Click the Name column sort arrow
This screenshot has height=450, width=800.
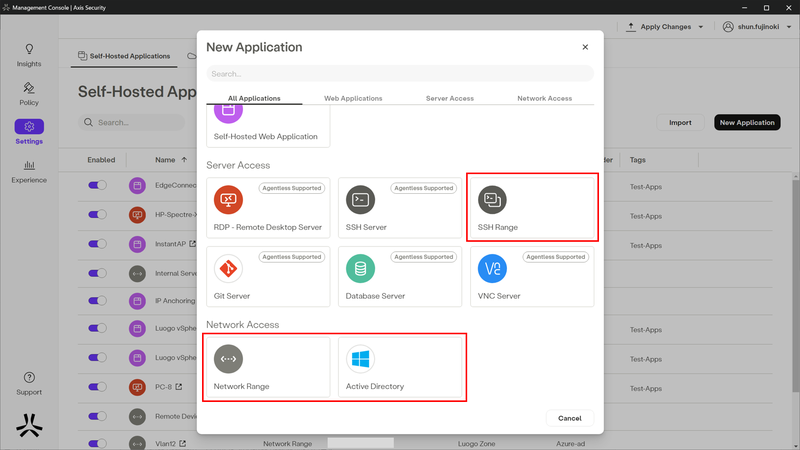[x=184, y=160]
